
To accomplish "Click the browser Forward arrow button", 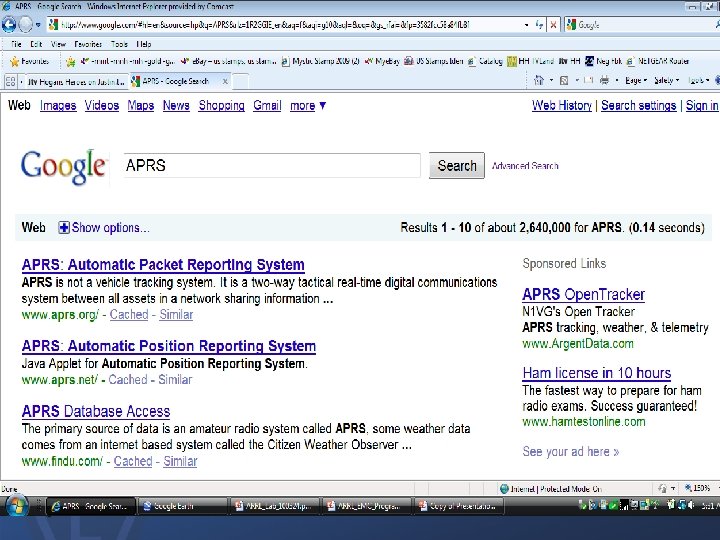I will click(26, 24).
